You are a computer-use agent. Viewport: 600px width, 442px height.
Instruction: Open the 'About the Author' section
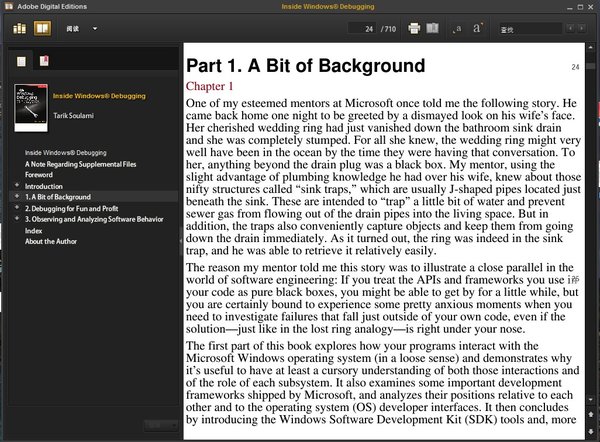[51, 241]
